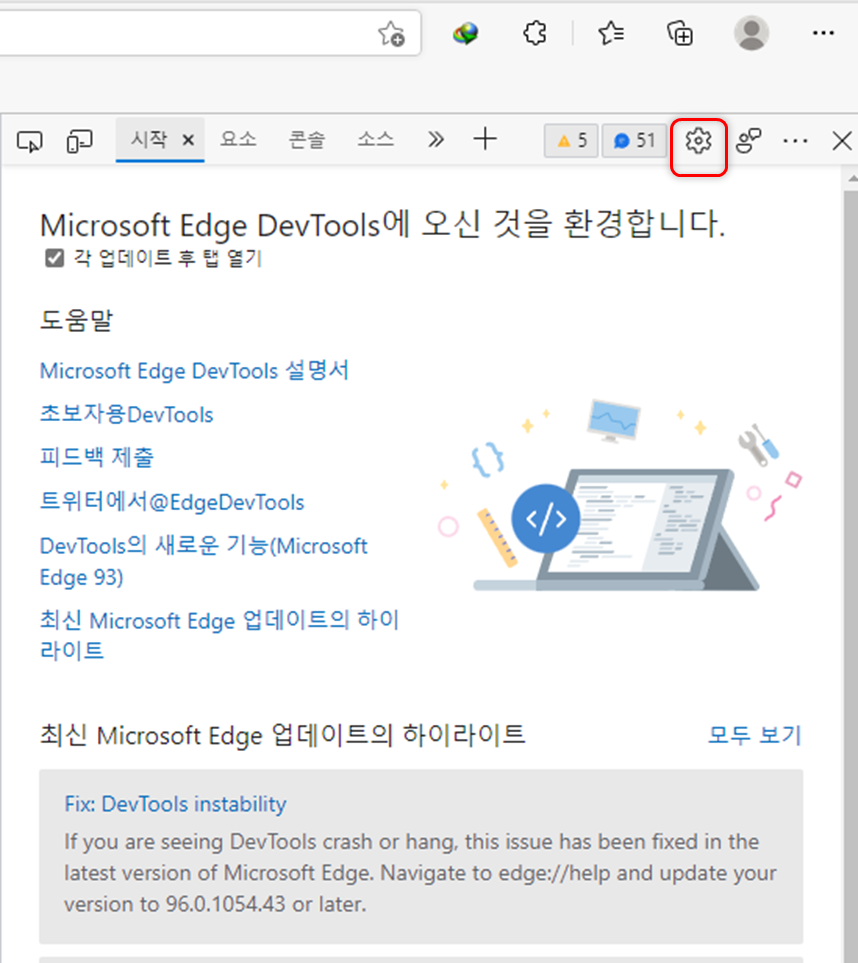
Task: Expand more tabs chevron
Action: click(435, 140)
